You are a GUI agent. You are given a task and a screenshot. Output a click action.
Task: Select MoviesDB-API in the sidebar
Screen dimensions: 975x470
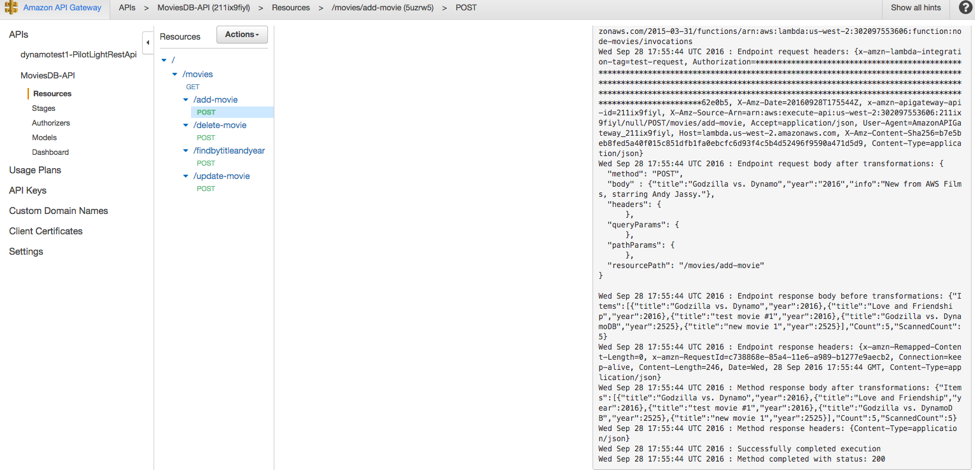(49, 75)
